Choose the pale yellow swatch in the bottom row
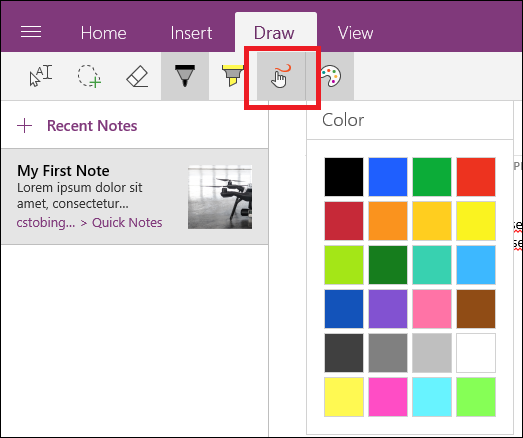This screenshot has width=523, height=438. [x=344, y=397]
